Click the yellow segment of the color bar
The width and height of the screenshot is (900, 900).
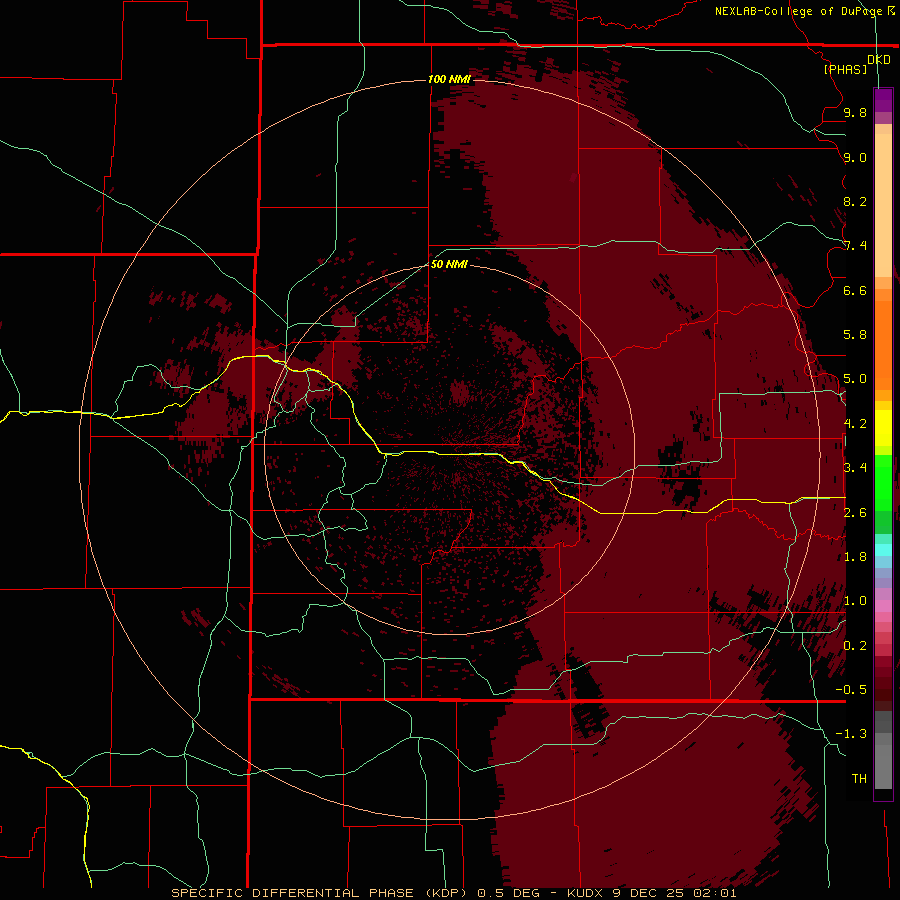click(883, 428)
